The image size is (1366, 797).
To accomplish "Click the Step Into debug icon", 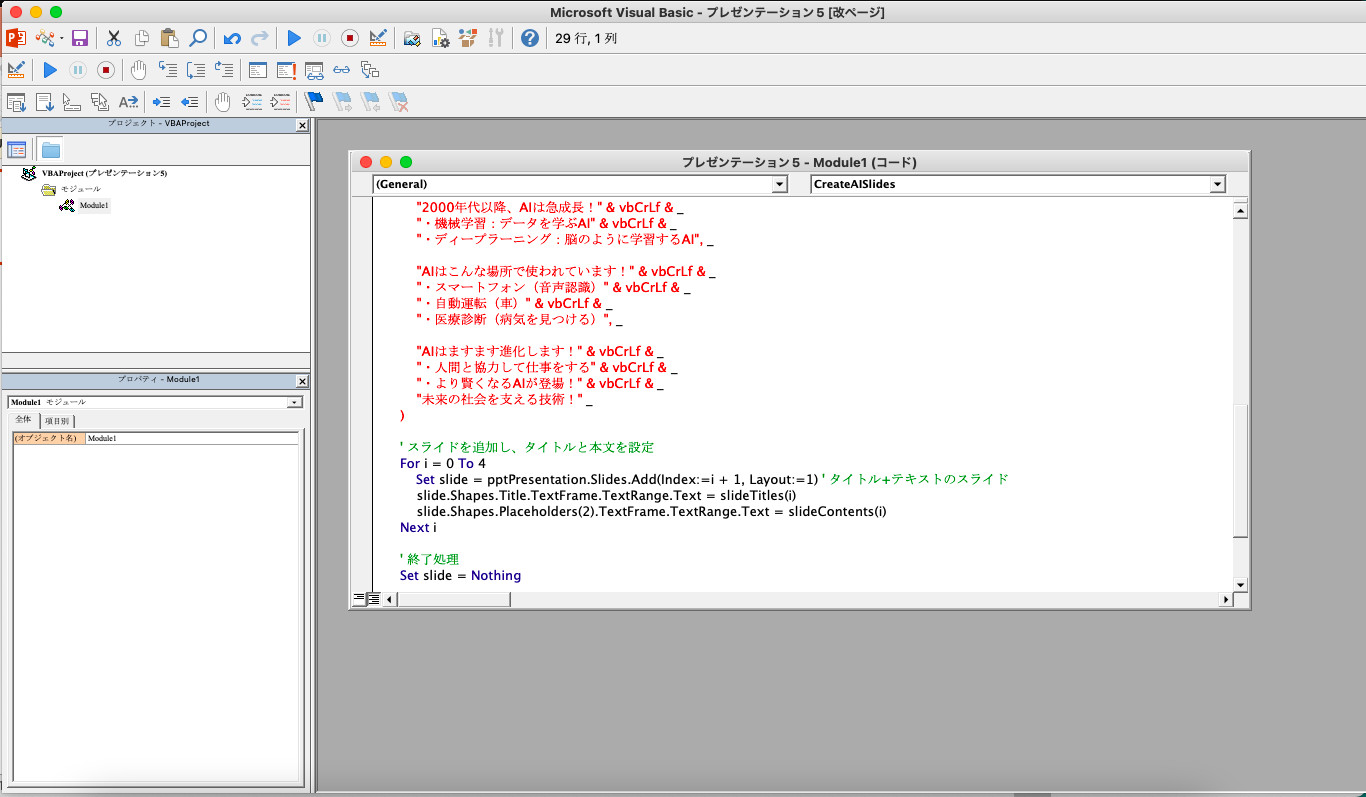I will click(x=168, y=70).
